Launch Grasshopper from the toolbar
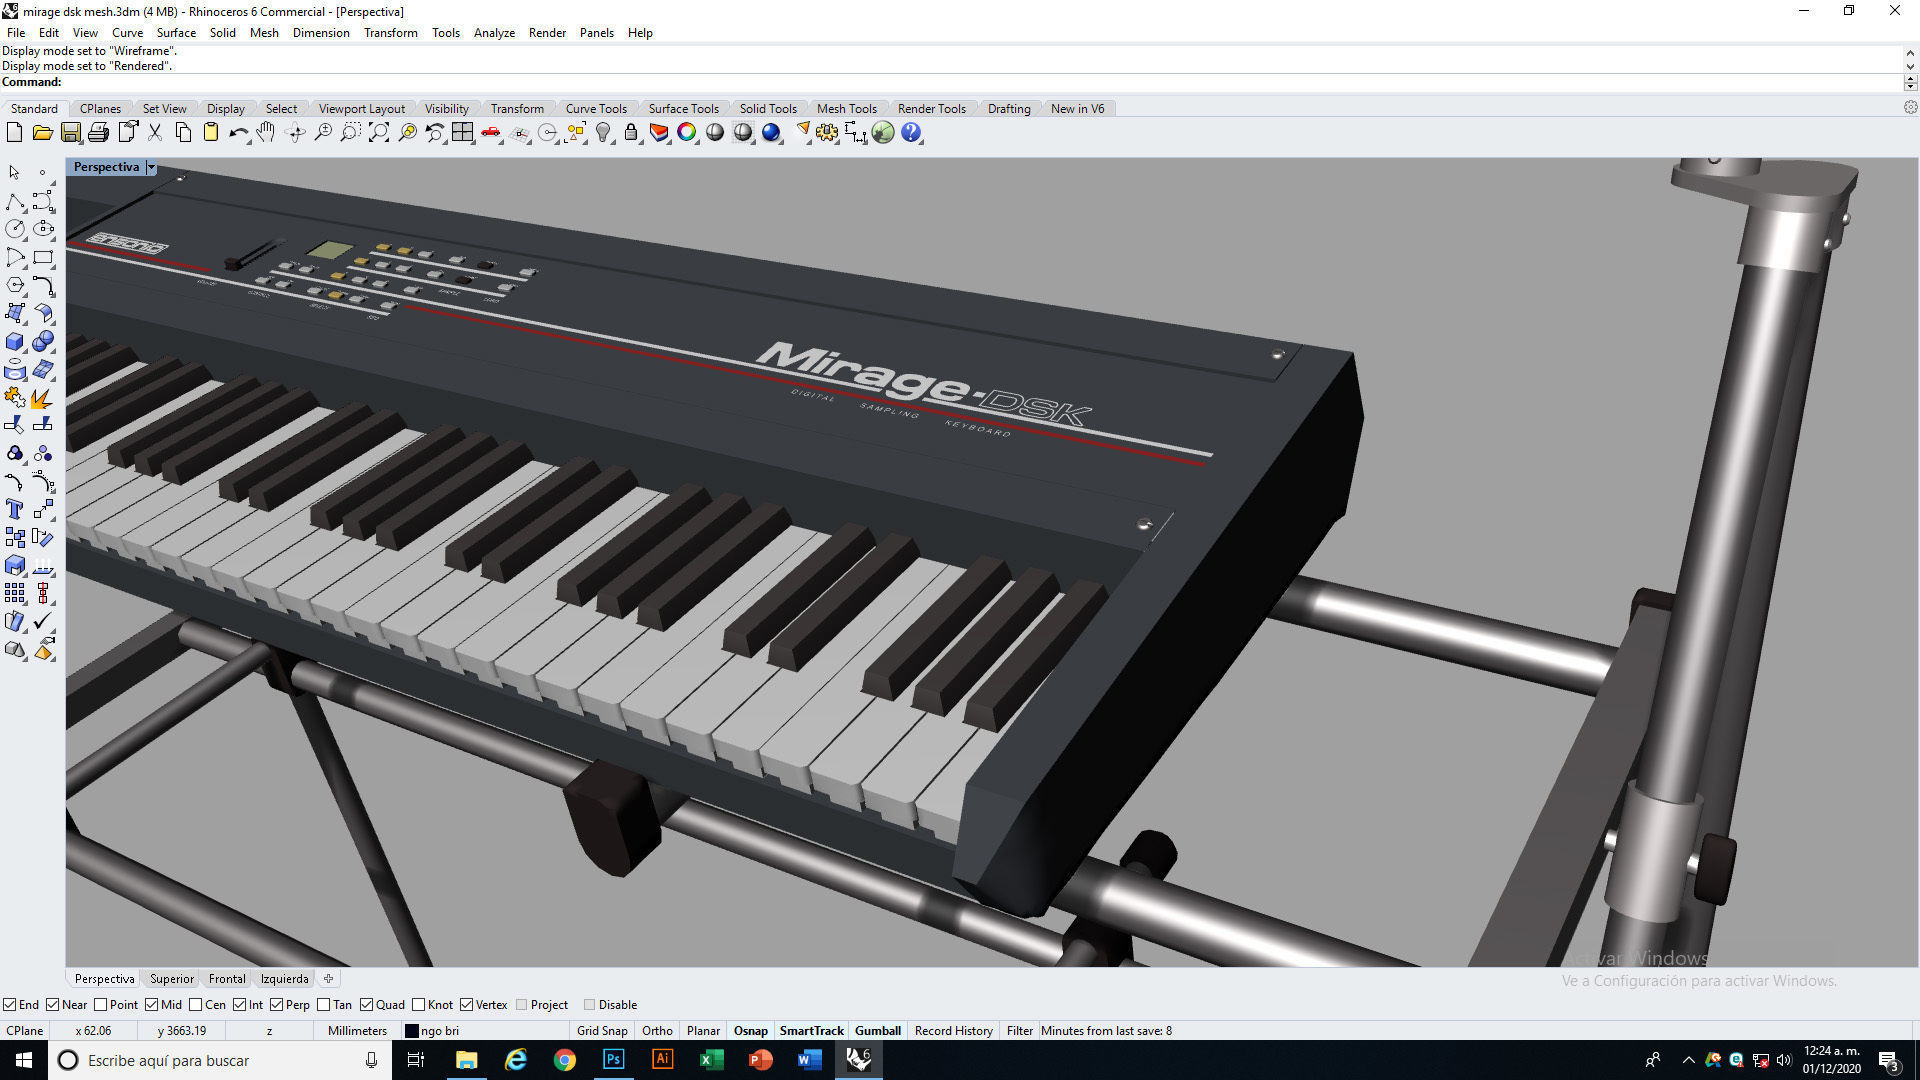This screenshot has width=1920, height=1080. pos(883,133)
